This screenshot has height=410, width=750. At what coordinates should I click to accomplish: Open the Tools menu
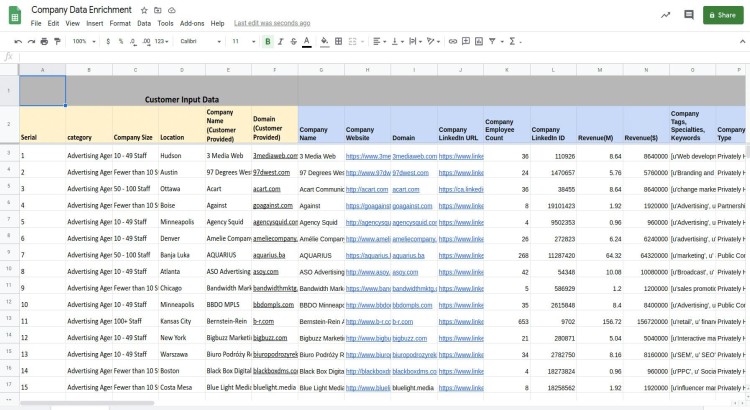pos(165,23)
